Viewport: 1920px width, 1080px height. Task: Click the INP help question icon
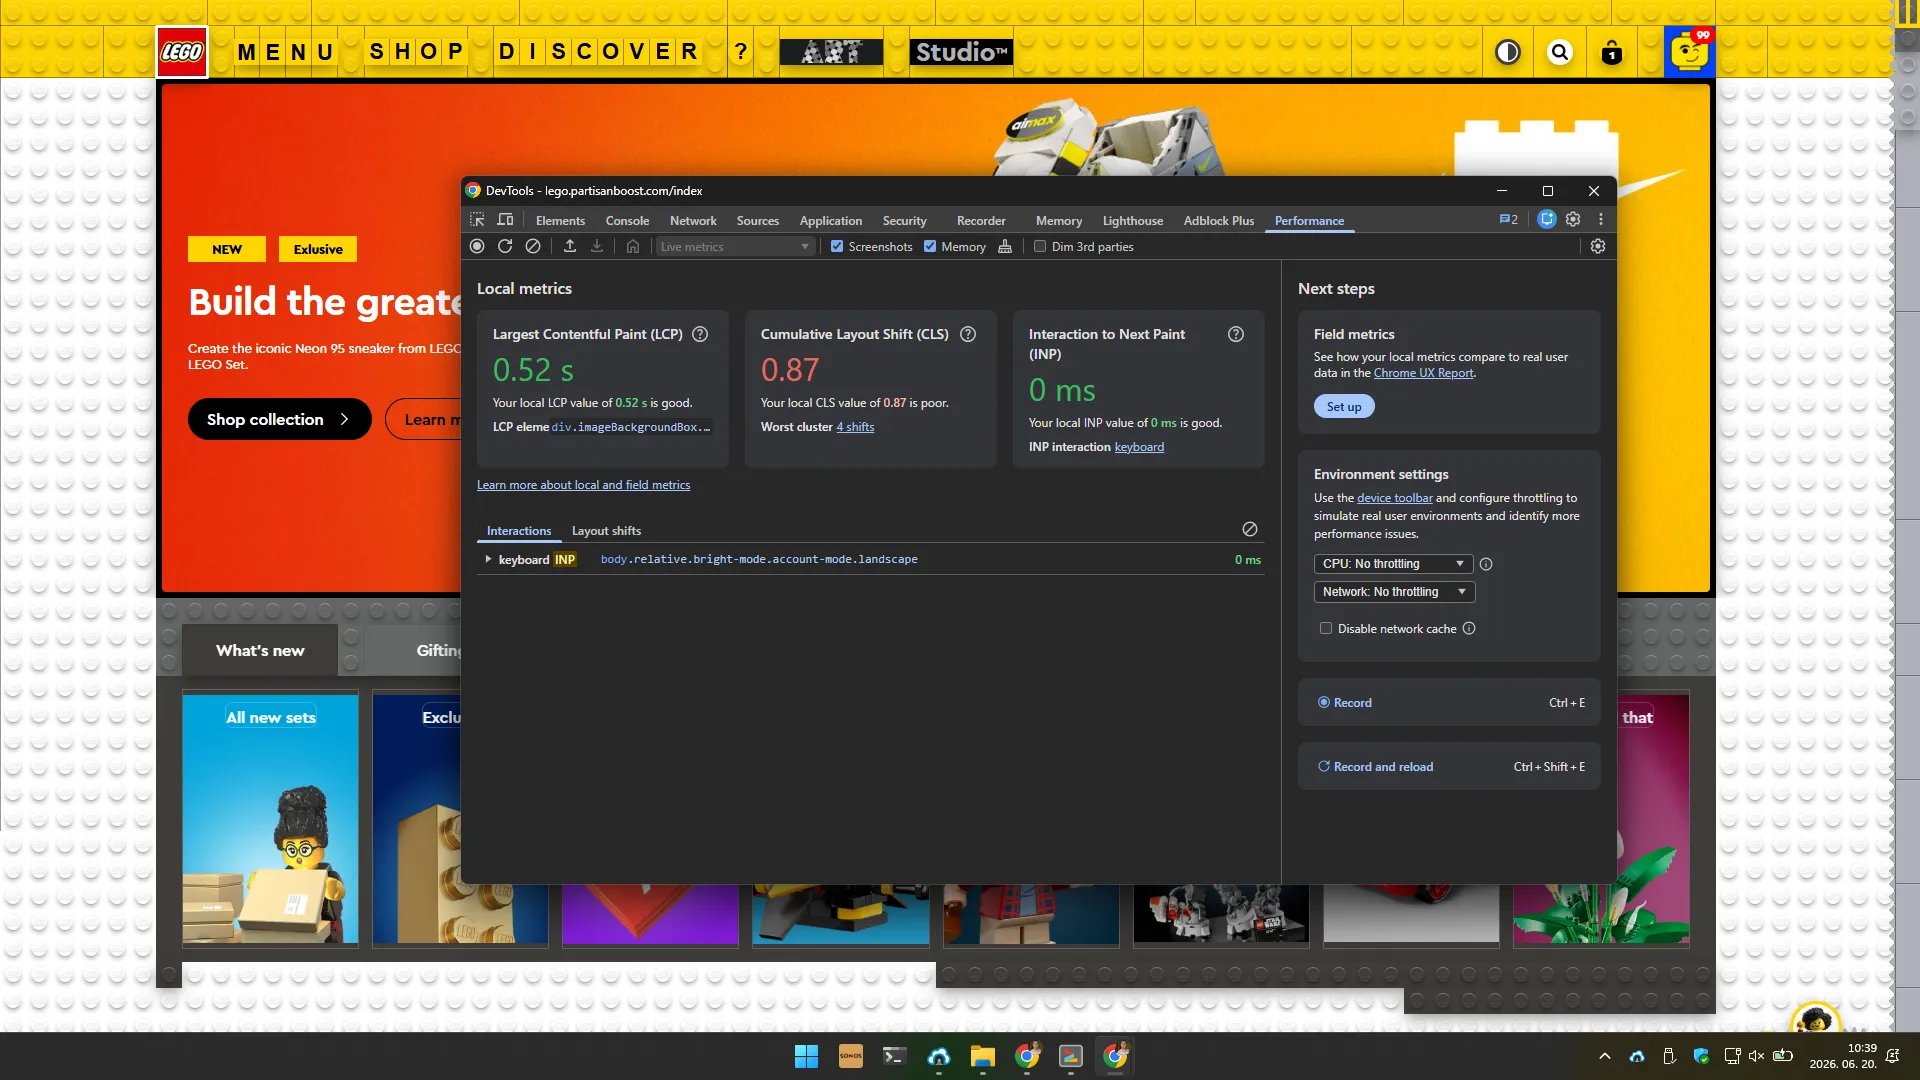(x=1236, y=334)
